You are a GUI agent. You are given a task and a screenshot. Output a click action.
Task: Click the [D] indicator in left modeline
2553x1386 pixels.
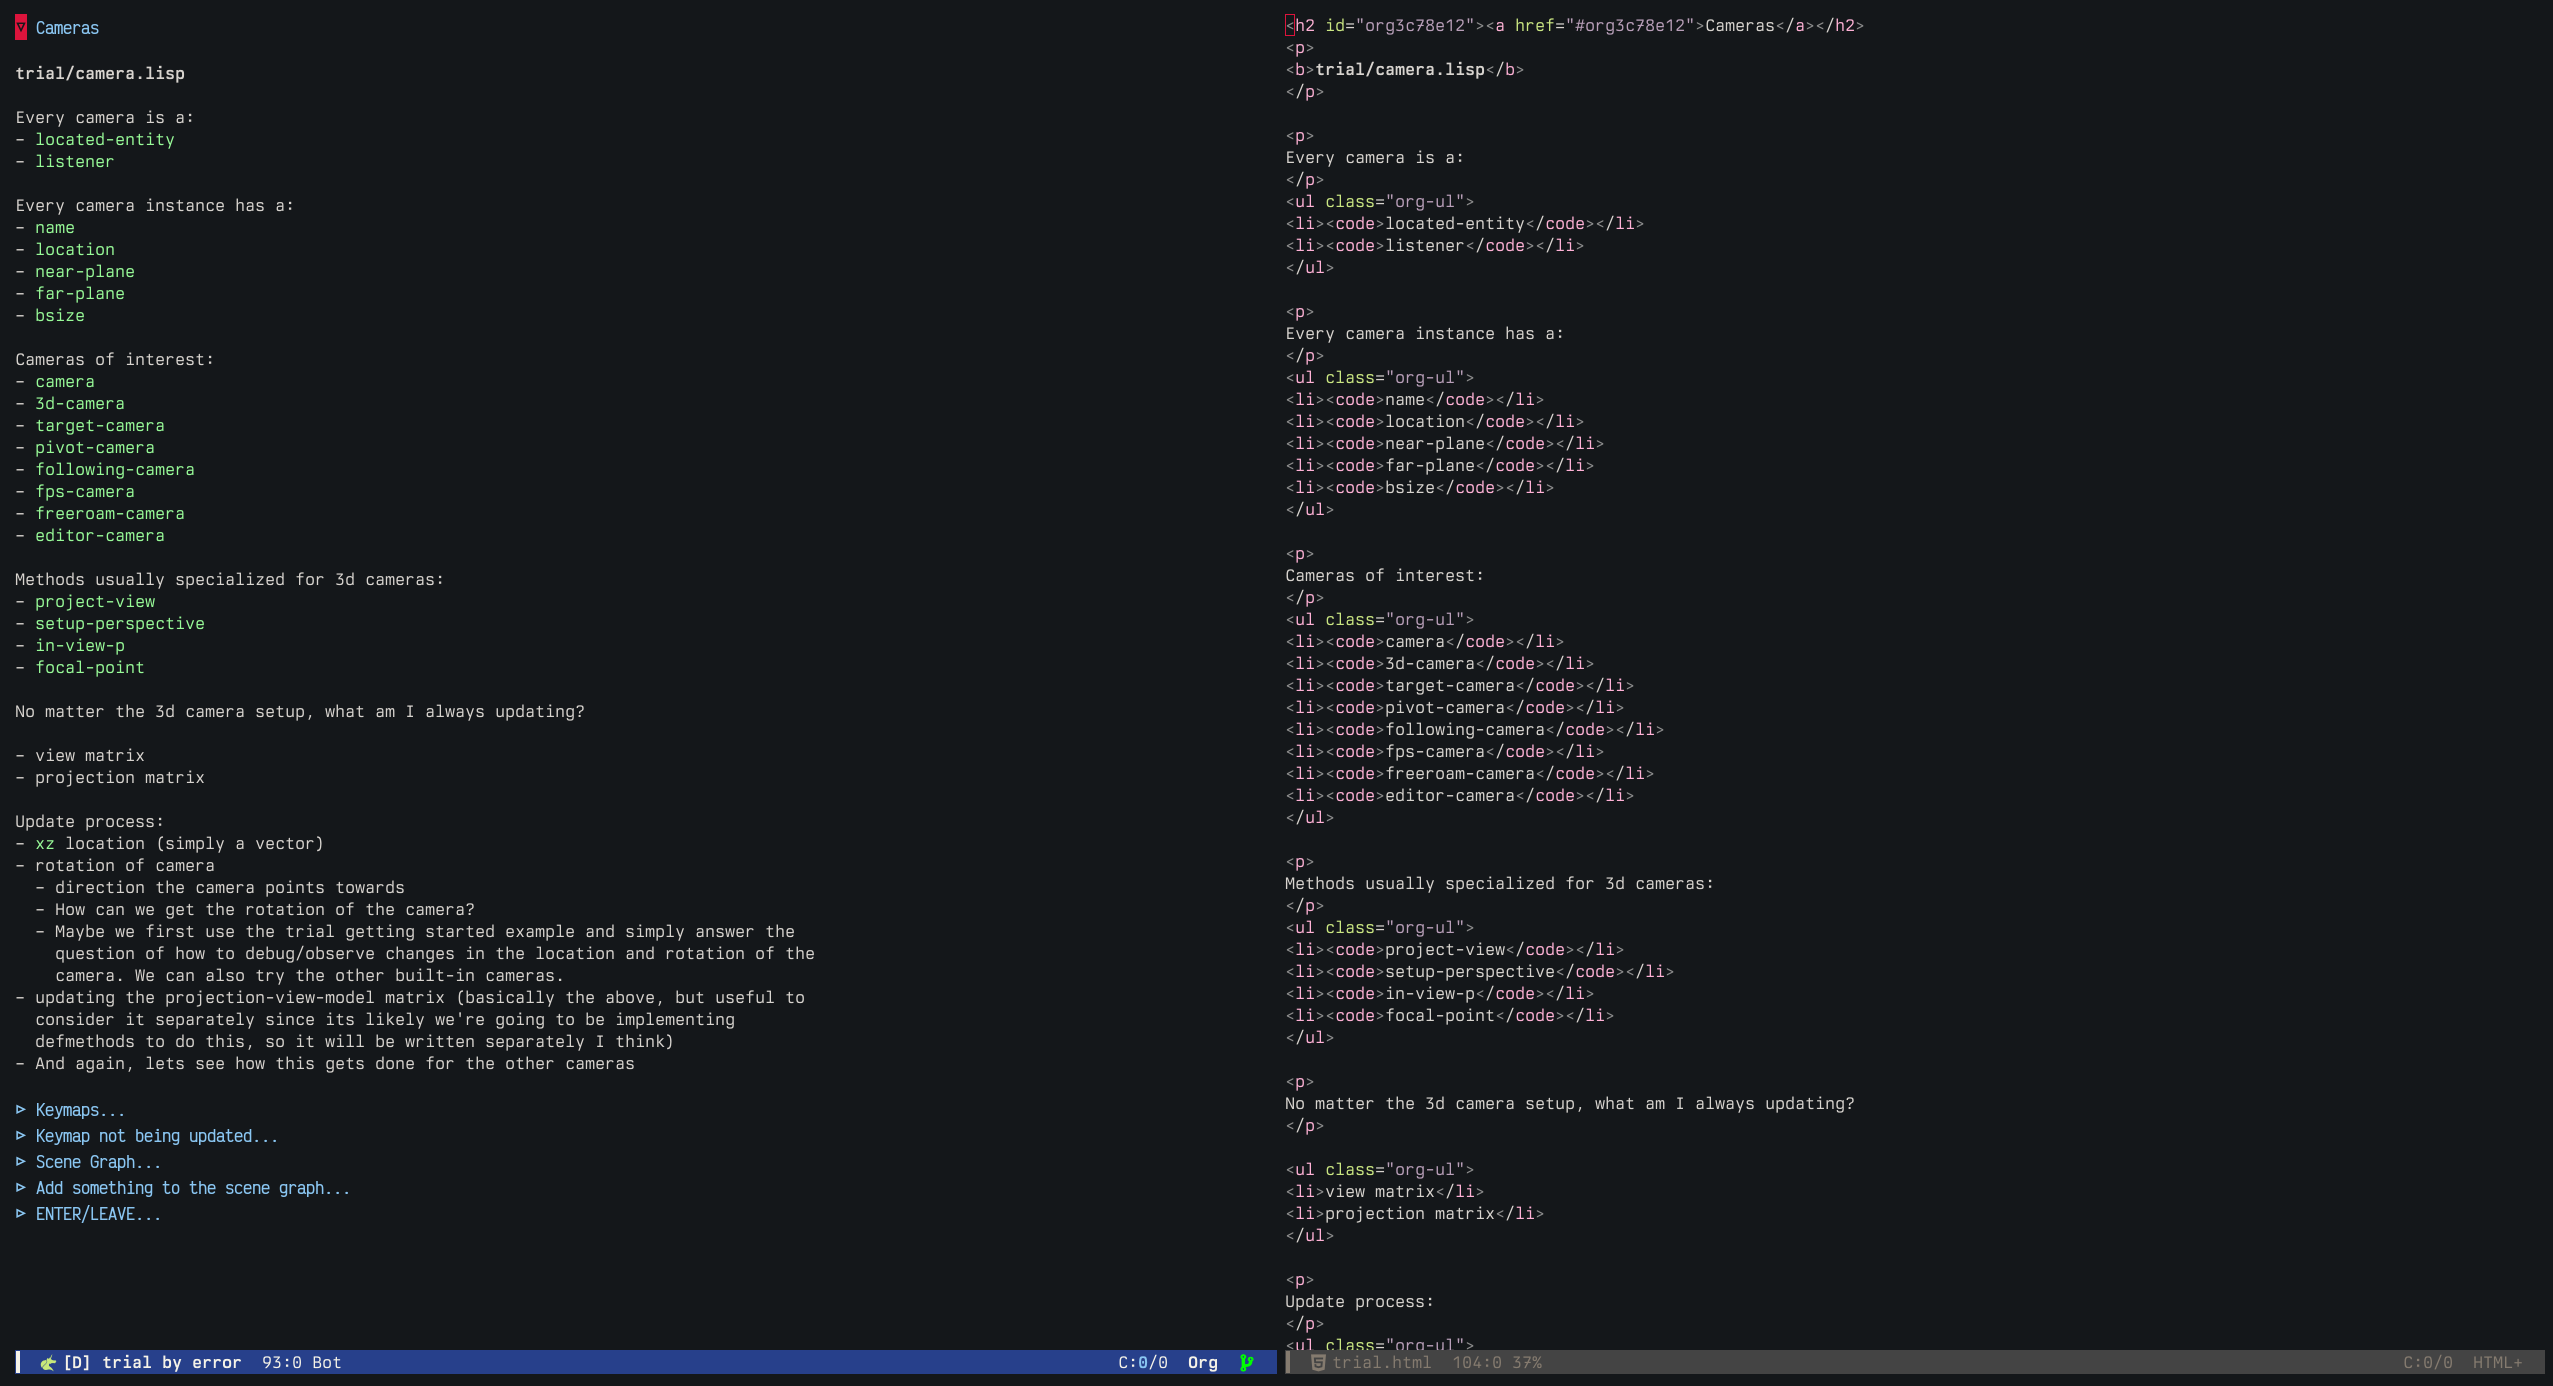click(x=77, y=1362)
